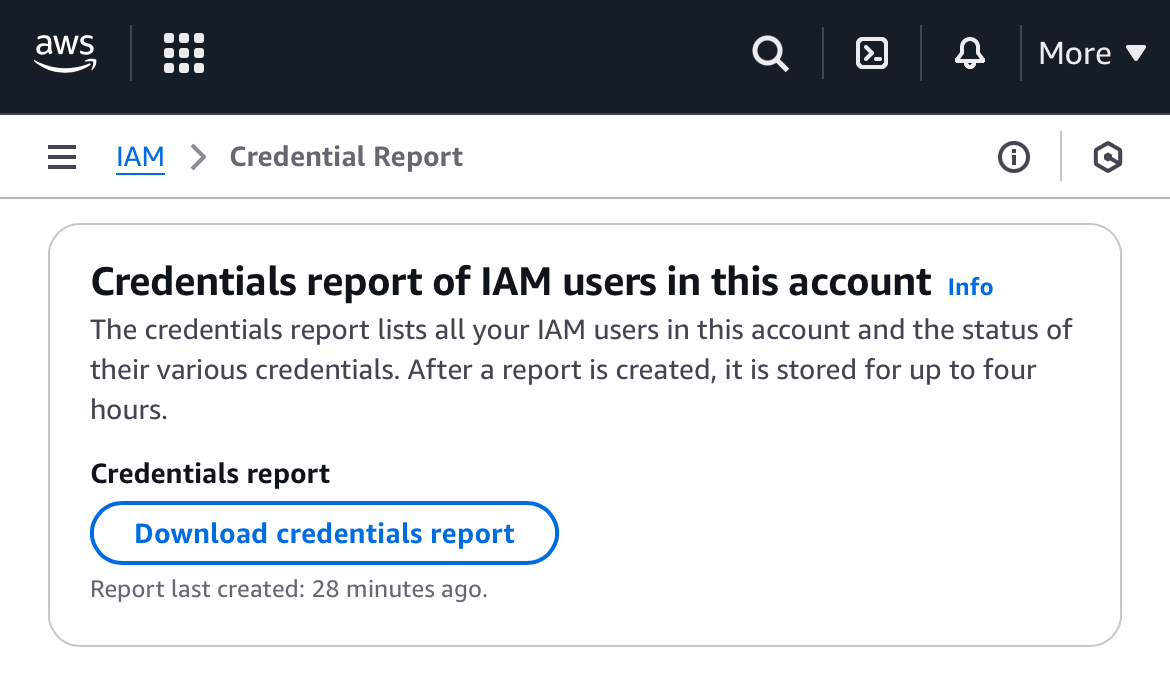The height and width of the screenshot is (700, 1170).
Task: Launch the CloudShell terminal icon
Action: (872, 53)
